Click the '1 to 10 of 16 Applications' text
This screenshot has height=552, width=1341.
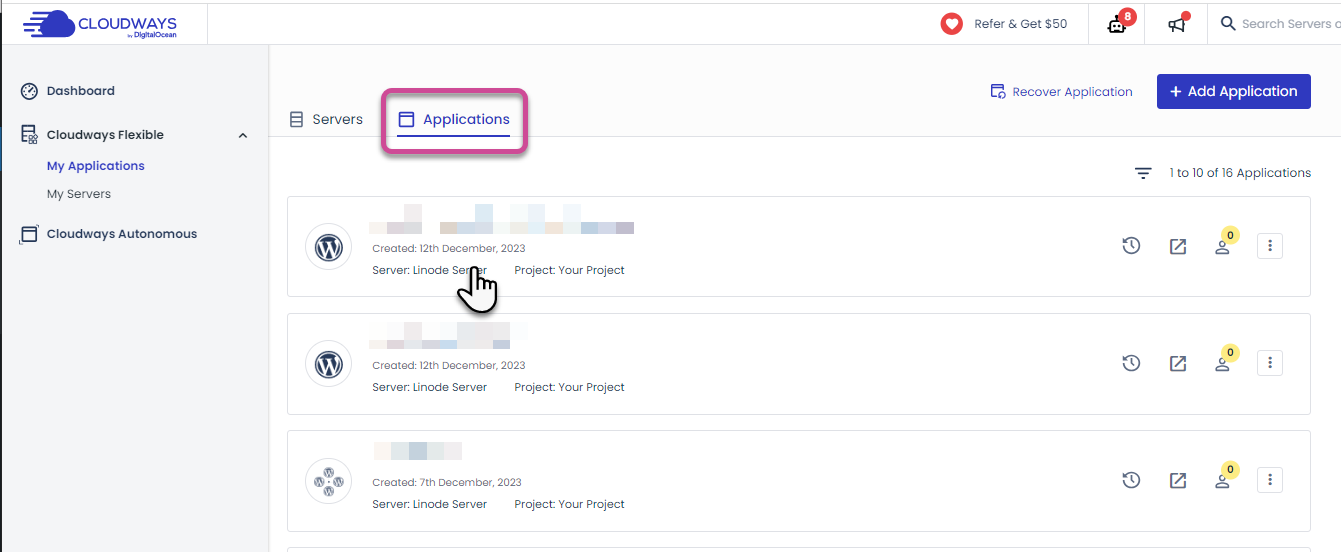[1240, 173]
